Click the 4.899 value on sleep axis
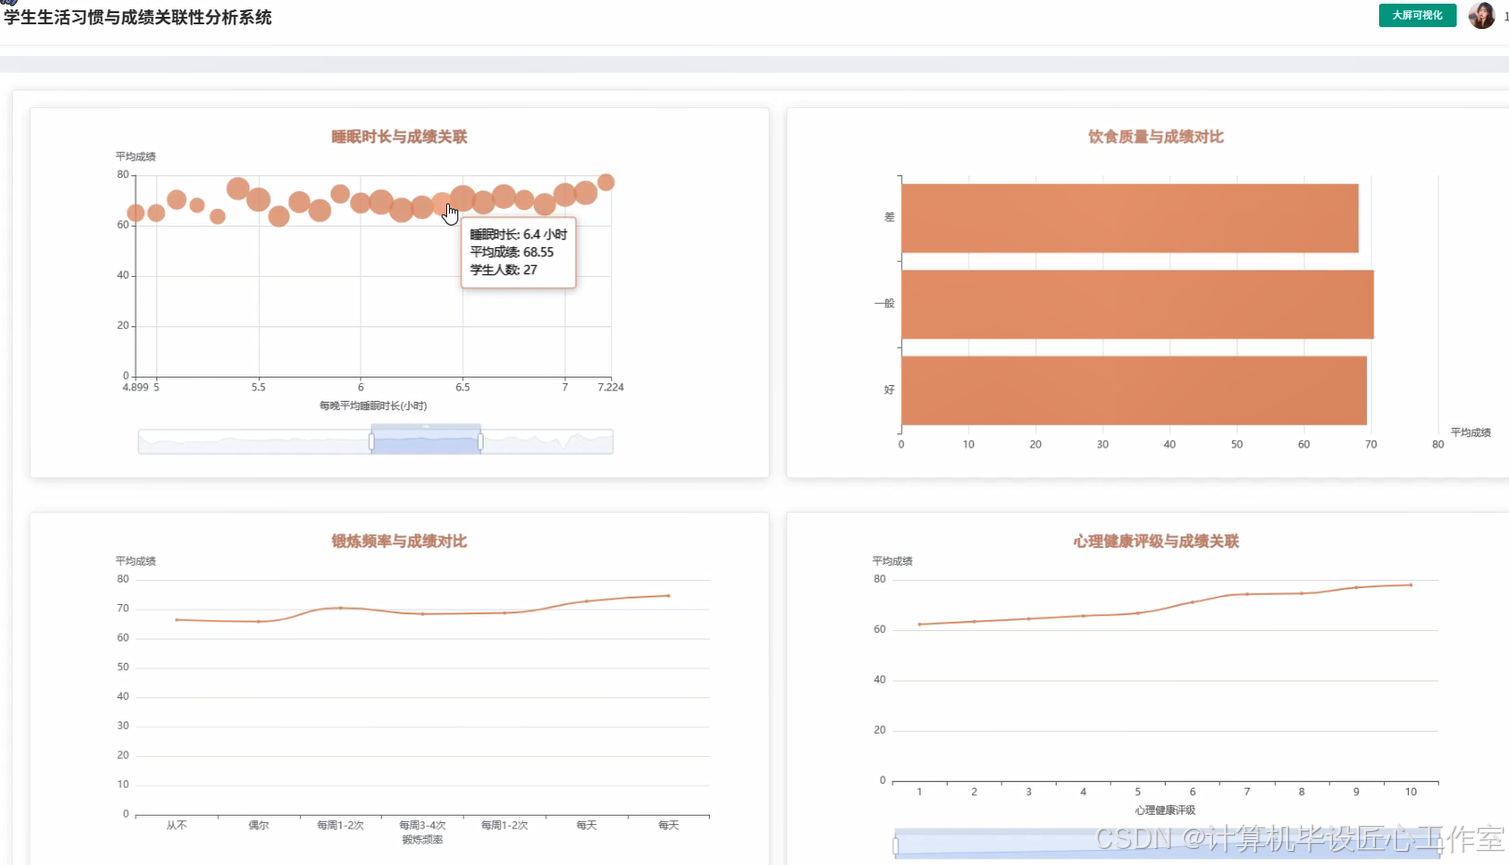1509x865 pixels. 135,387
